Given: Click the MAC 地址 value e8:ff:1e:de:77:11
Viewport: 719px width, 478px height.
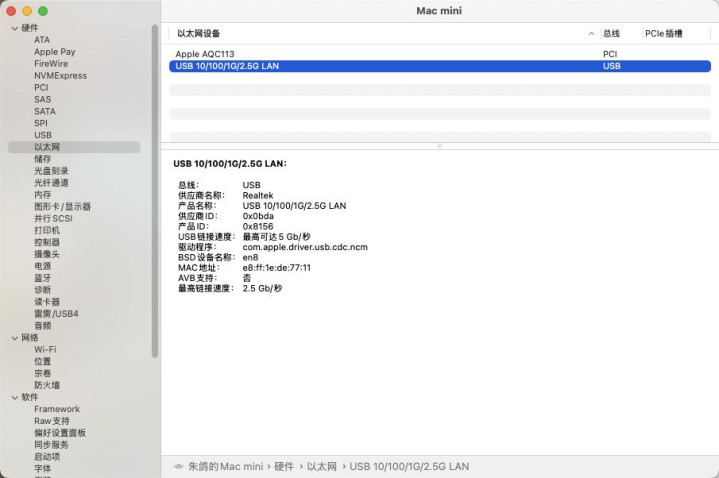Looking at the screenshot, I should 277,268.
